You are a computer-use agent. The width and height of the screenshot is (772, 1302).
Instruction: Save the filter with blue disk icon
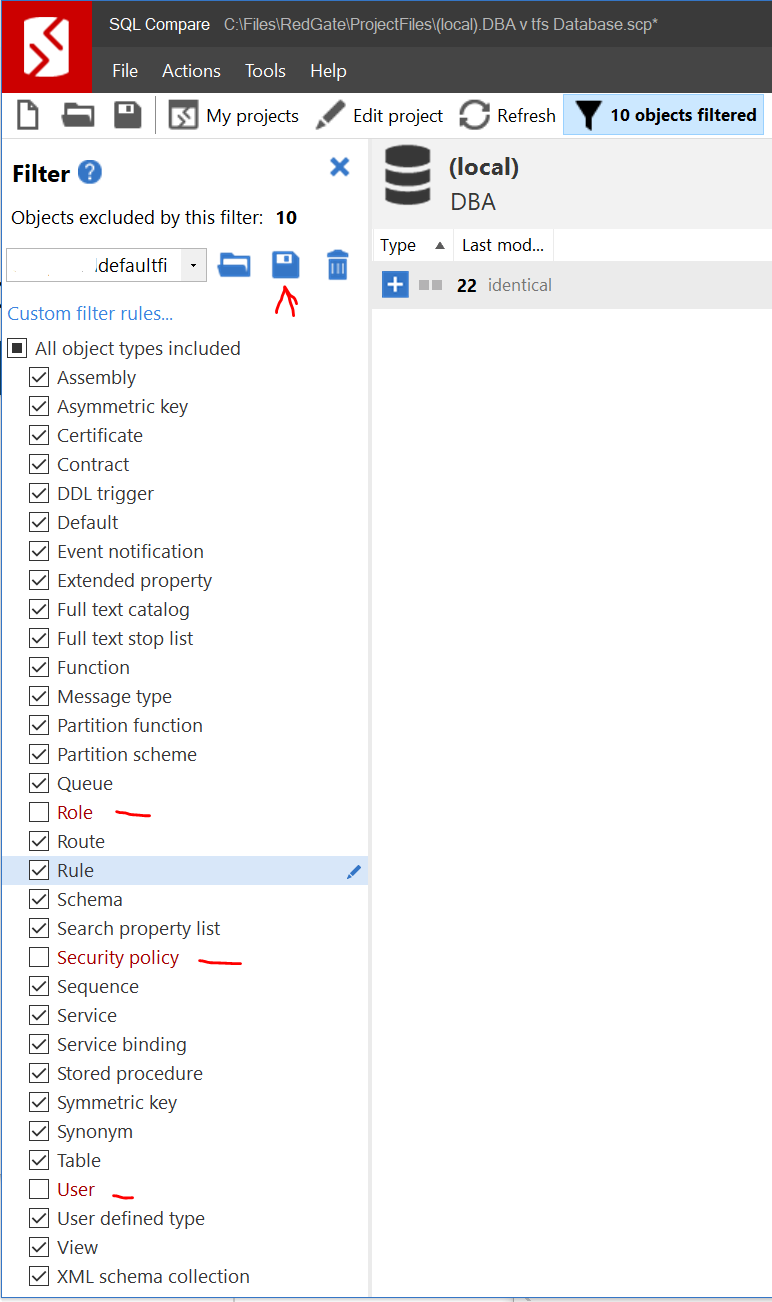tap(286, 265)
